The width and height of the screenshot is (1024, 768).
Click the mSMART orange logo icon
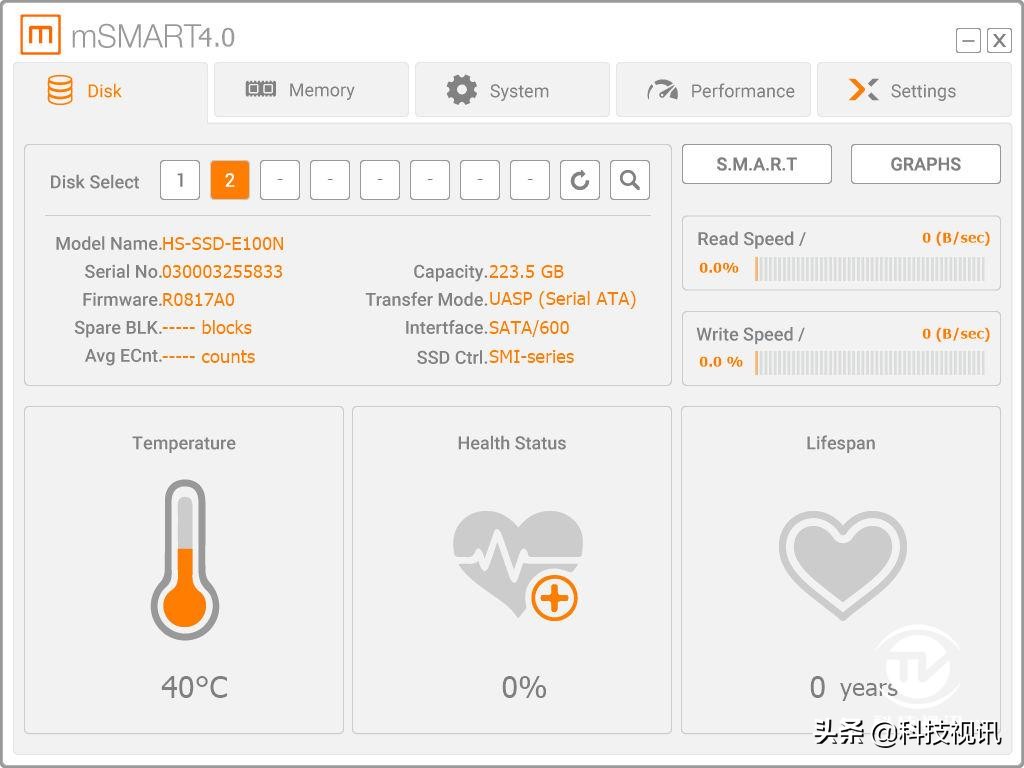coord(40,35)
